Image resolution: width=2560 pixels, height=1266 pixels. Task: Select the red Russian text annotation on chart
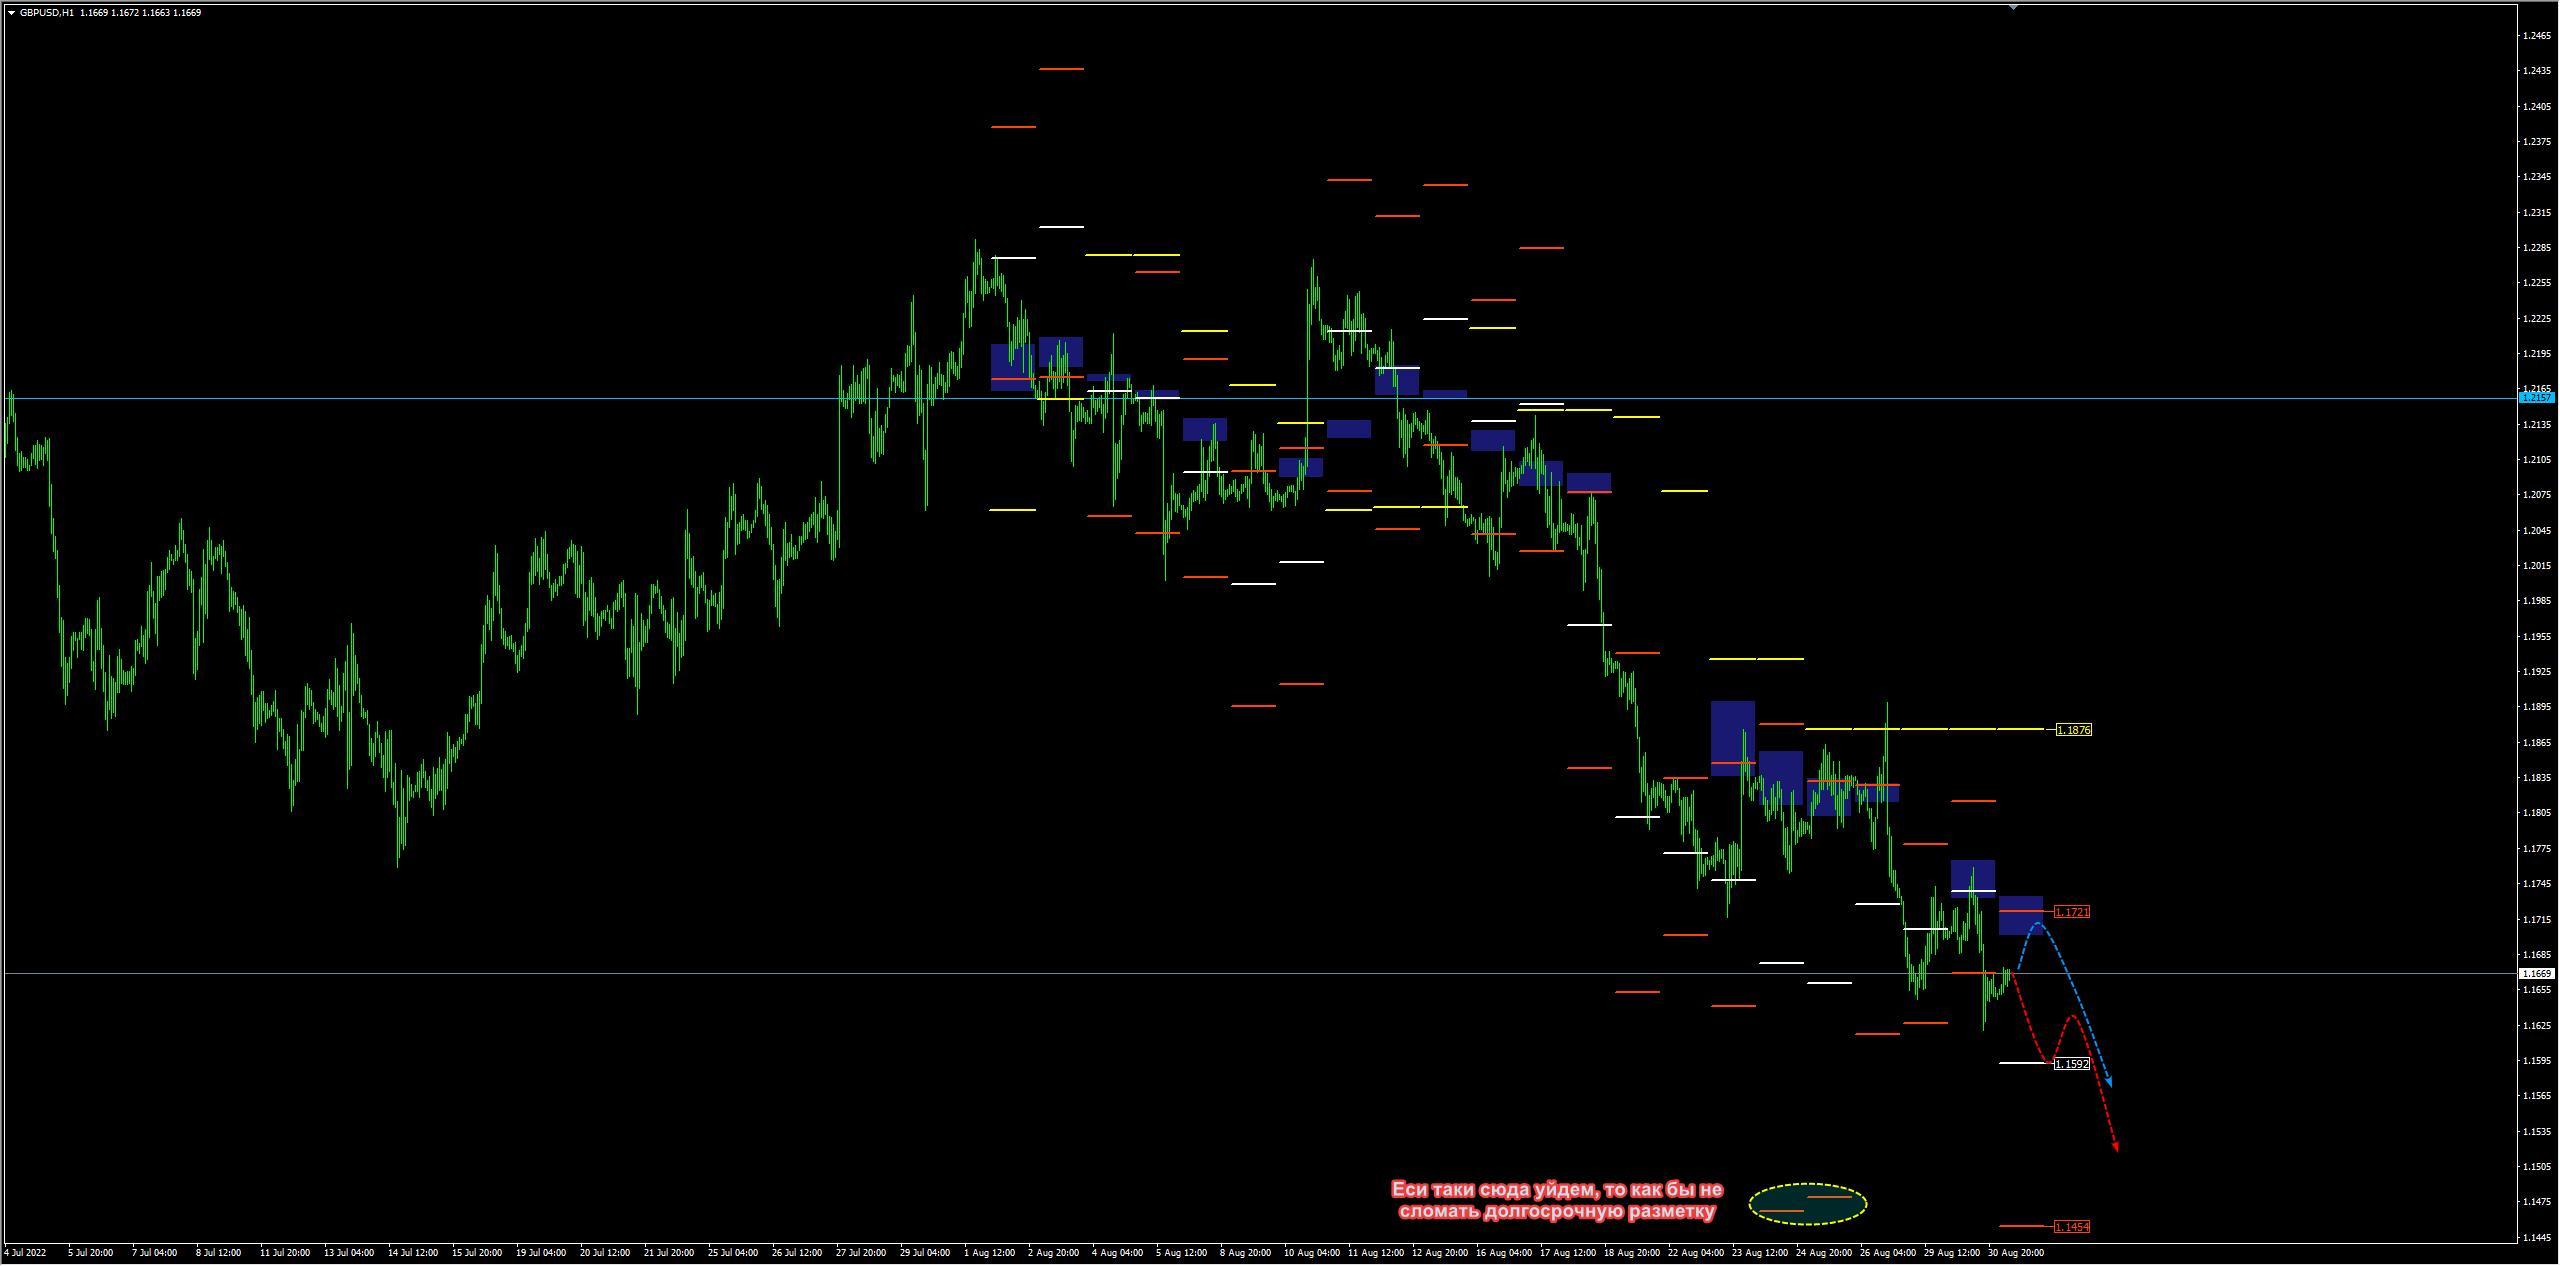point(1557,1201)
